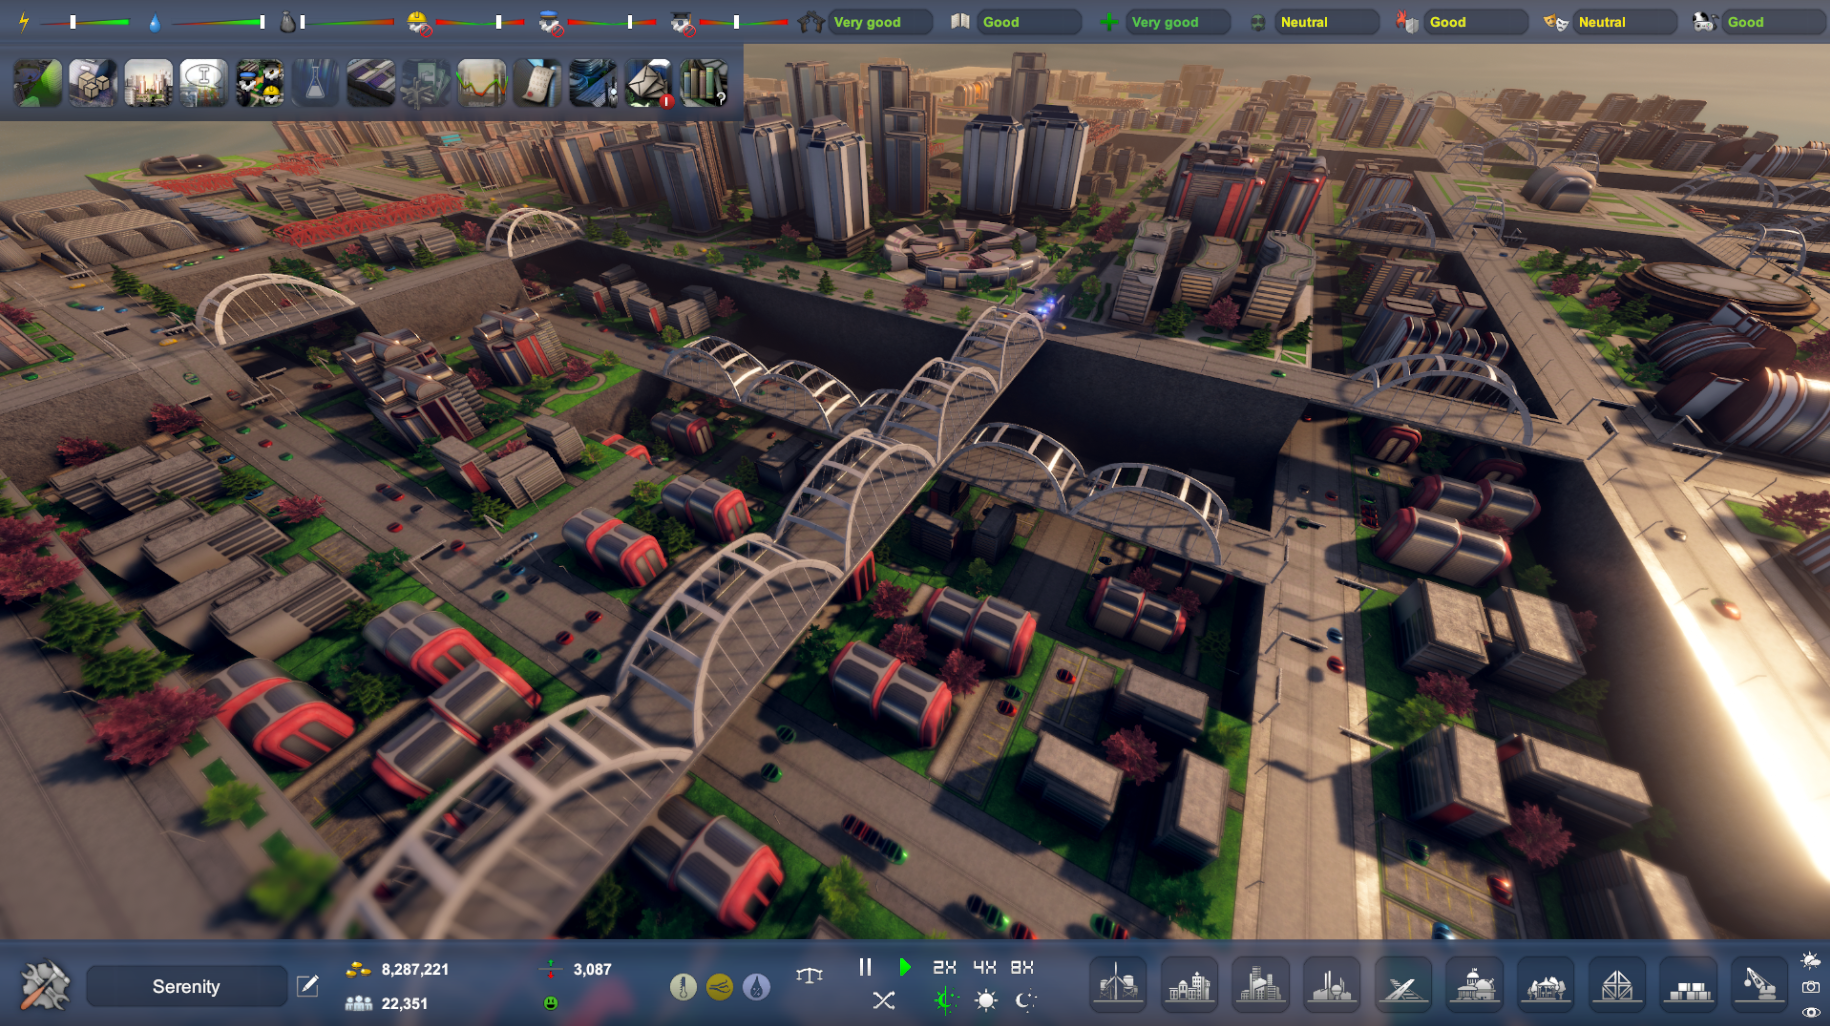This screenshot has width=1830, height=1026.
Task: Click the income value 3,087
Action: point(592,969)
